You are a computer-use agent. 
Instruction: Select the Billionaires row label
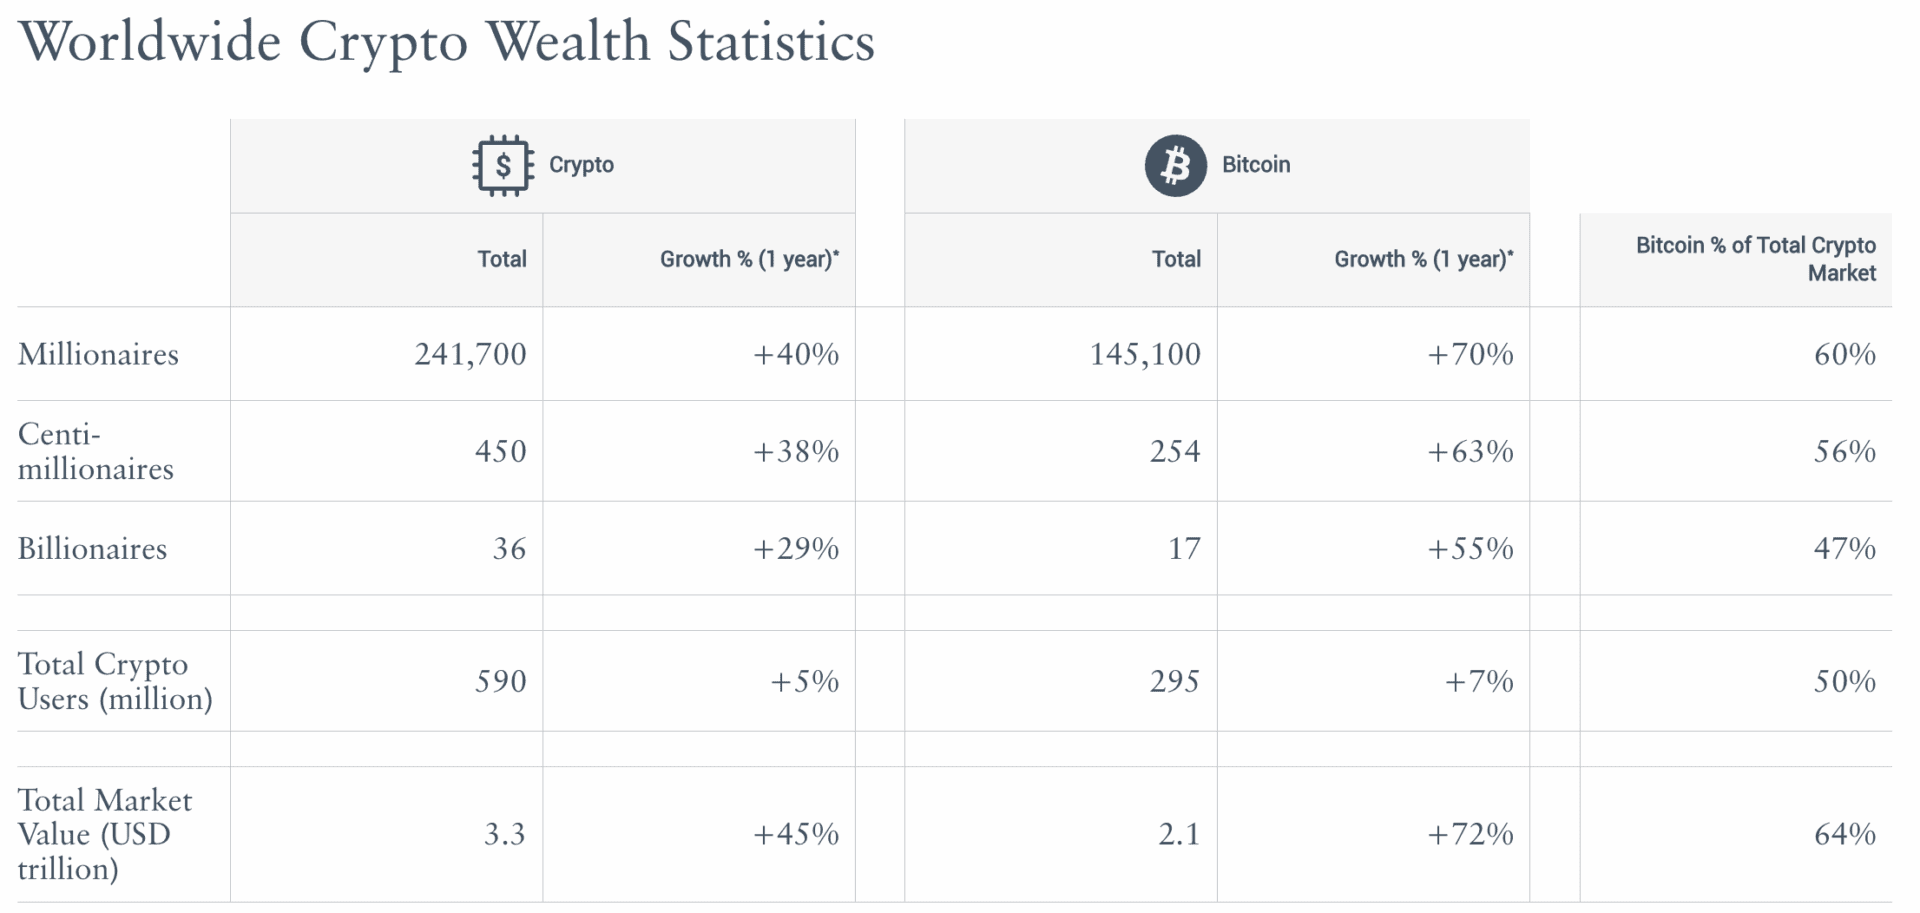92,548
